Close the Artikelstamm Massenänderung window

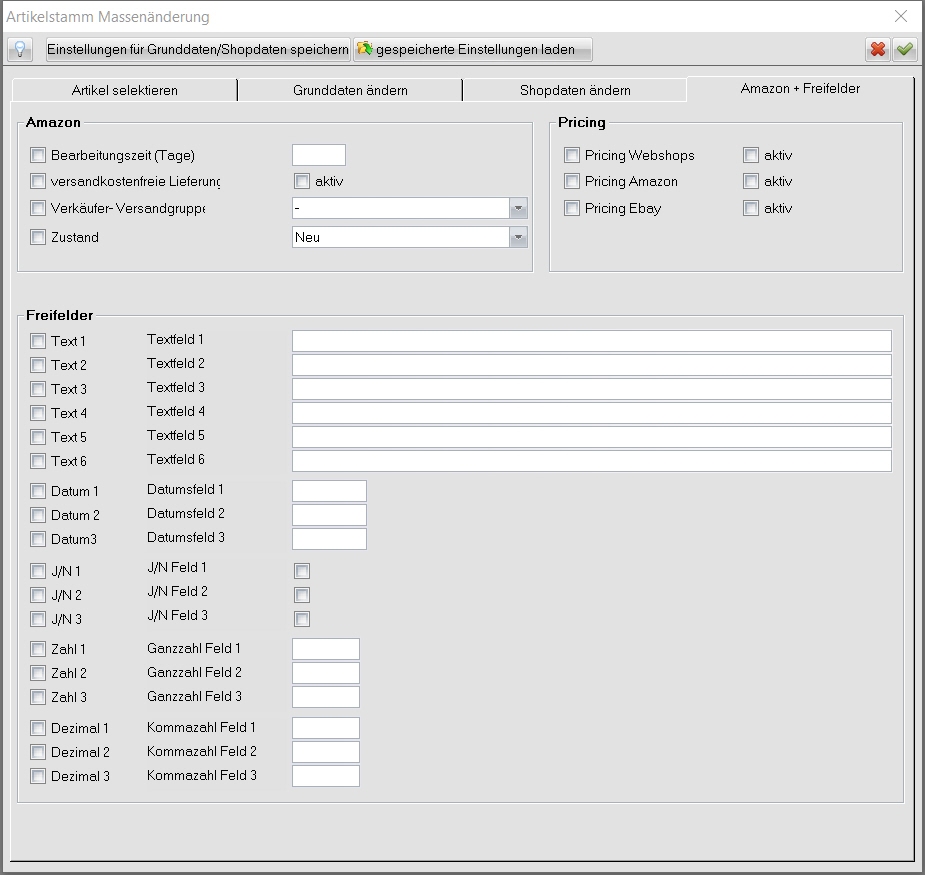click(x=901, y=17)
